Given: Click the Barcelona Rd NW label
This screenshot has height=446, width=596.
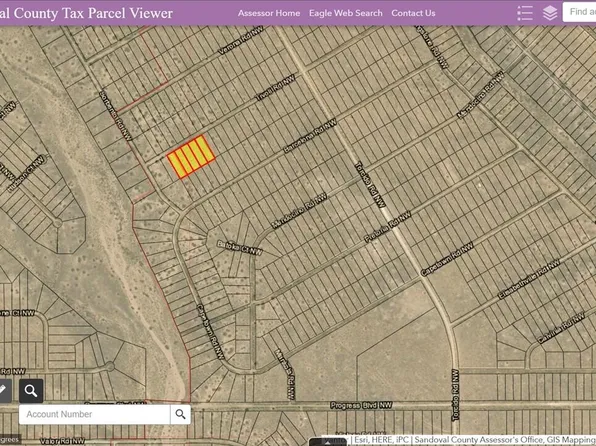Looking at the screenshot, I should [x=310, y=136].
